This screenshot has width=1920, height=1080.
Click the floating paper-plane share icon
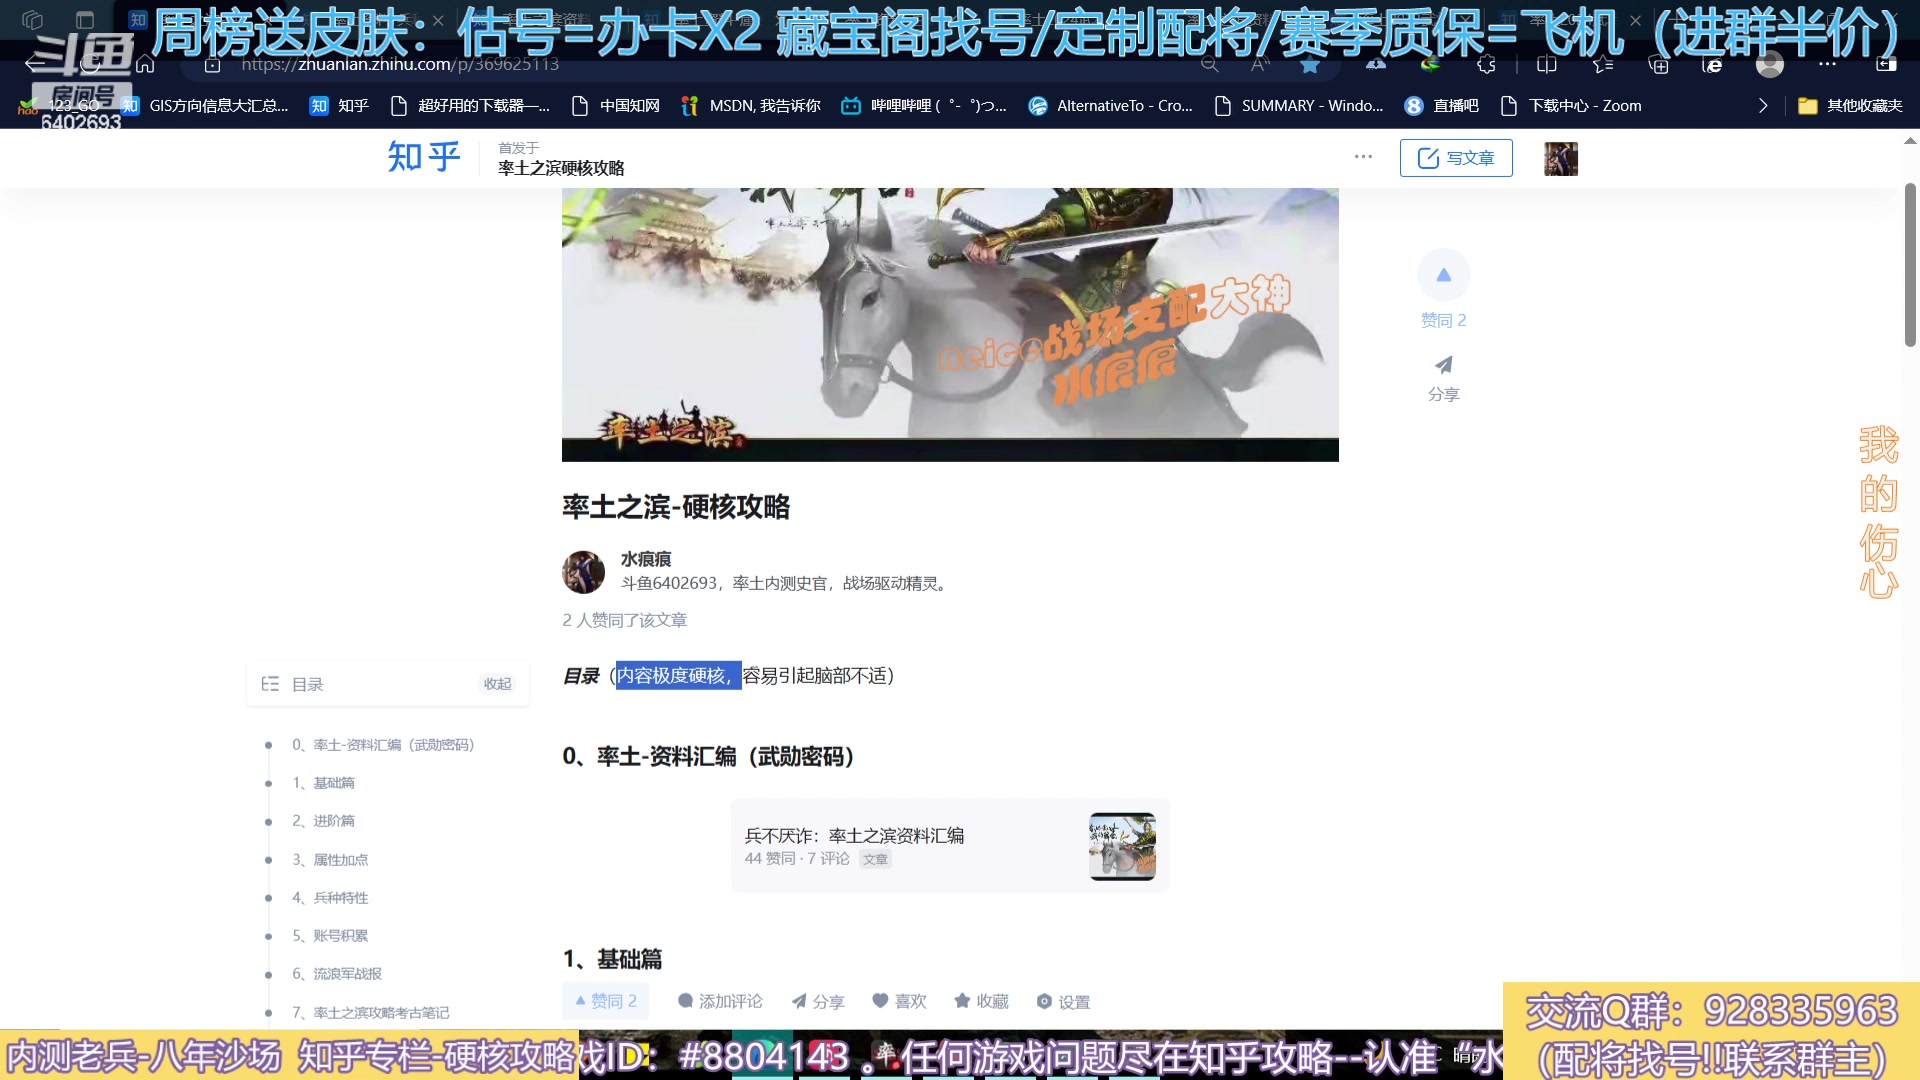(x=1443, y=365)
